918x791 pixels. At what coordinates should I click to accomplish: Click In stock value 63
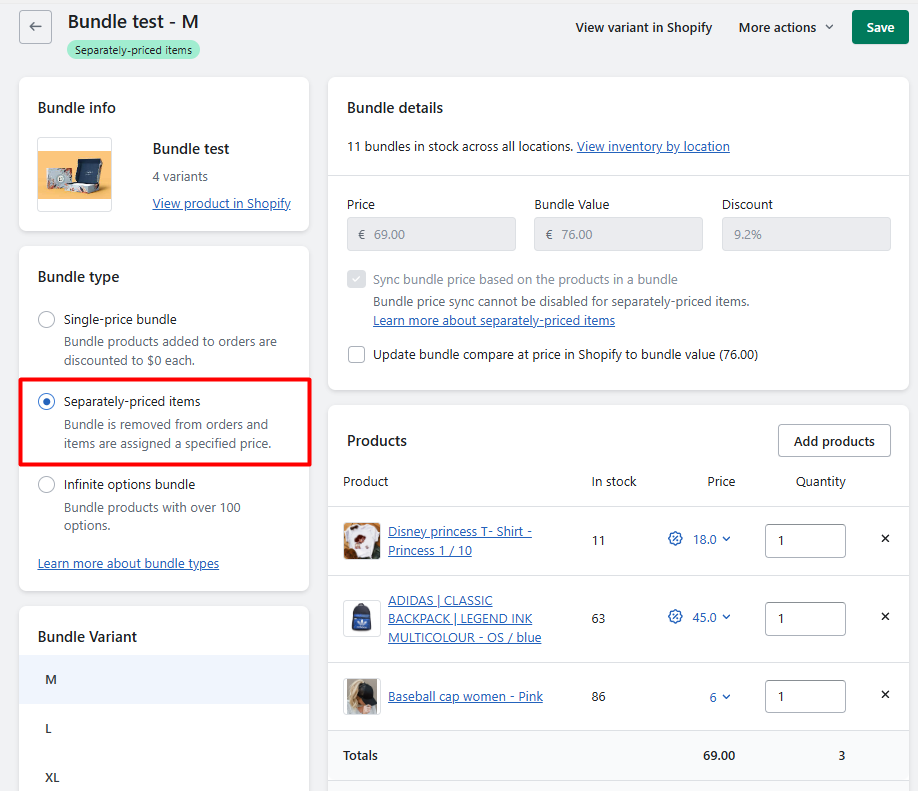(598, 618)
